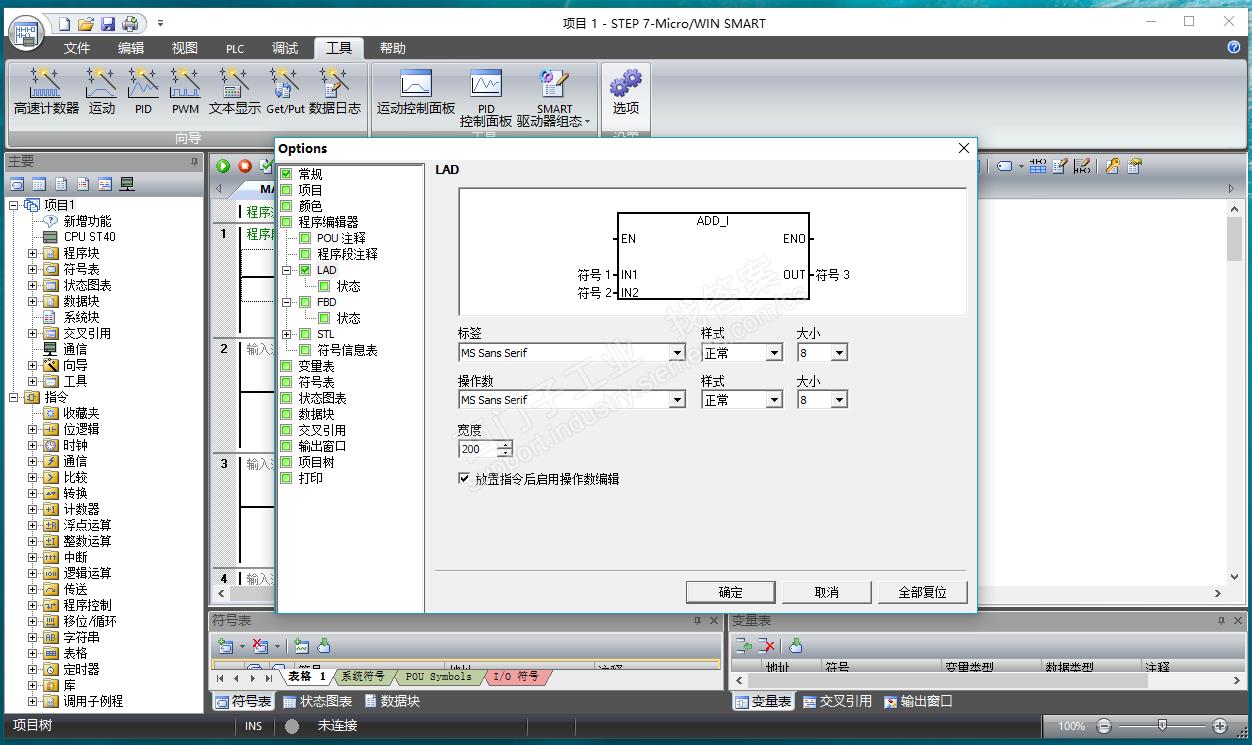Click the Insert row icon in variable table

pos(744,646)
